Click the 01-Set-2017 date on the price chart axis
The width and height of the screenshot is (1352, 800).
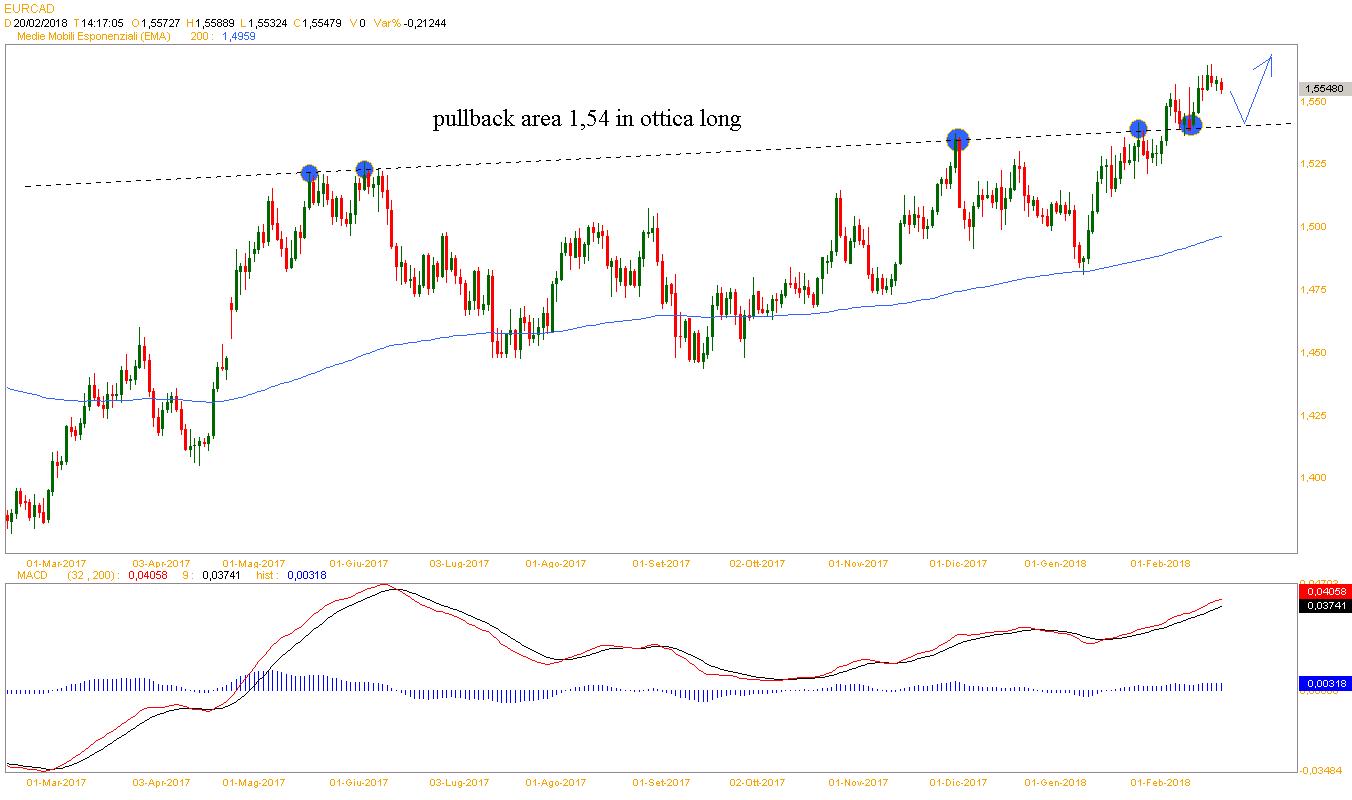tap(661, 563)
